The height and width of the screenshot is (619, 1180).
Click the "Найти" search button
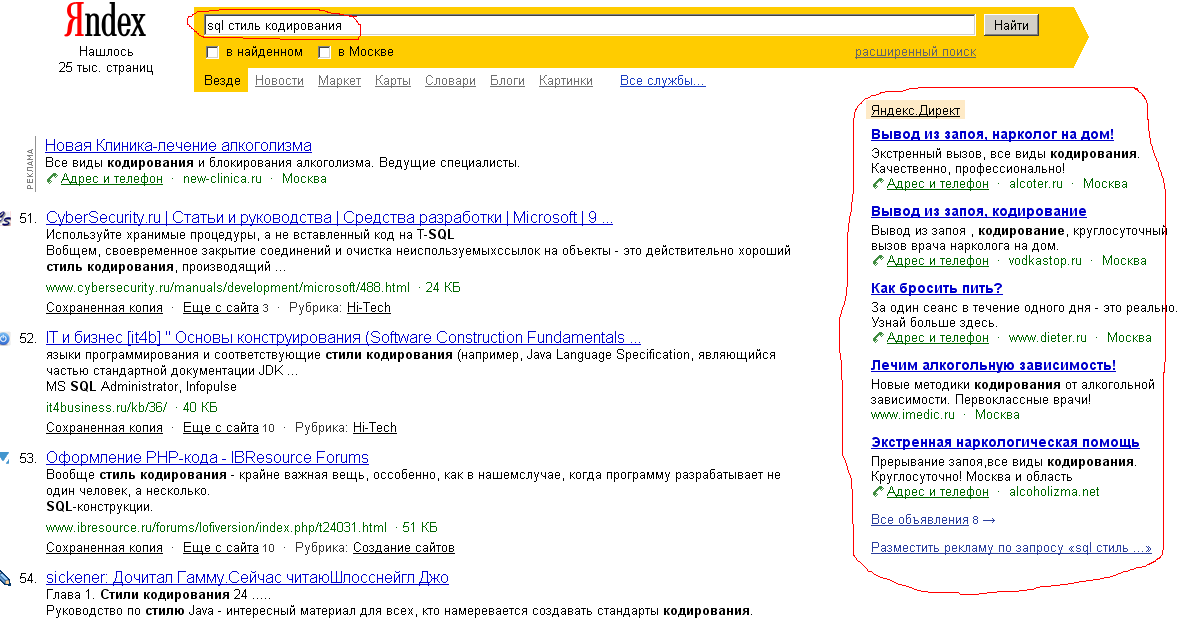pyautogui.click(x=1011, y=26)
